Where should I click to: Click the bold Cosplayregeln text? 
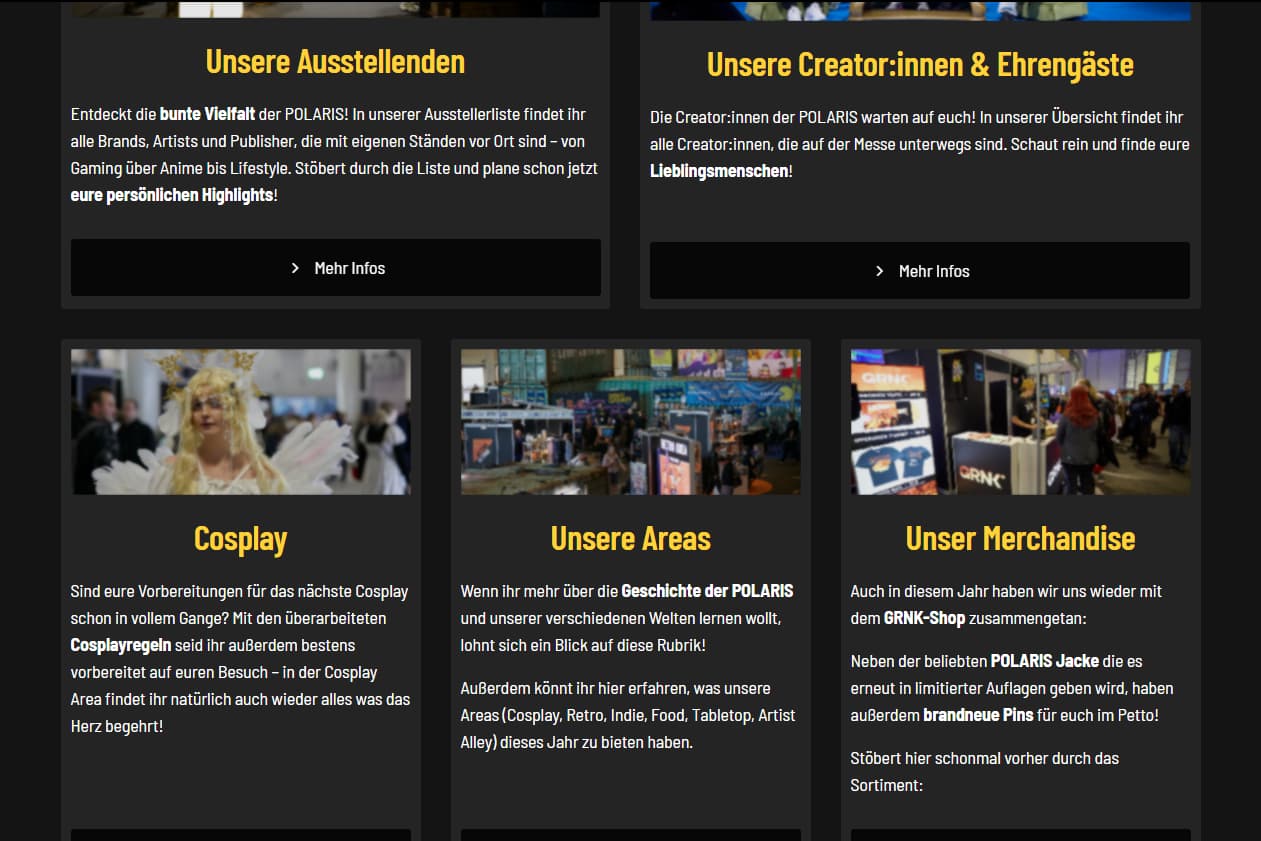pyautogui.click(x=121, y=645)
